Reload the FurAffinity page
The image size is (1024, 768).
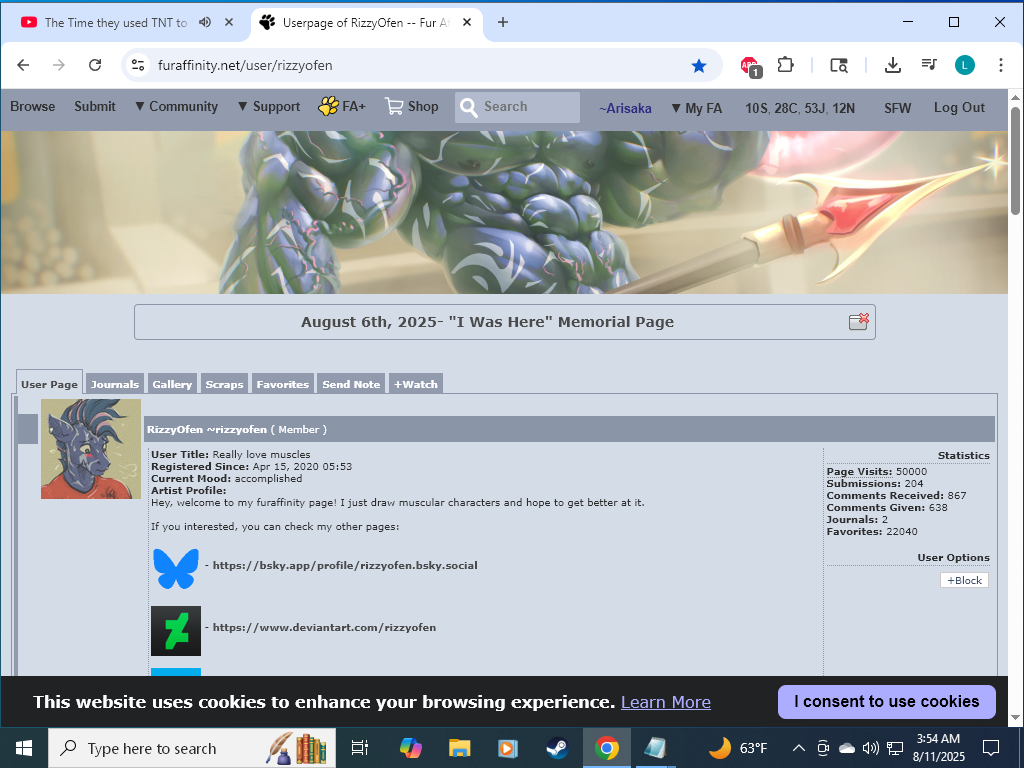(x=95, y=65)
